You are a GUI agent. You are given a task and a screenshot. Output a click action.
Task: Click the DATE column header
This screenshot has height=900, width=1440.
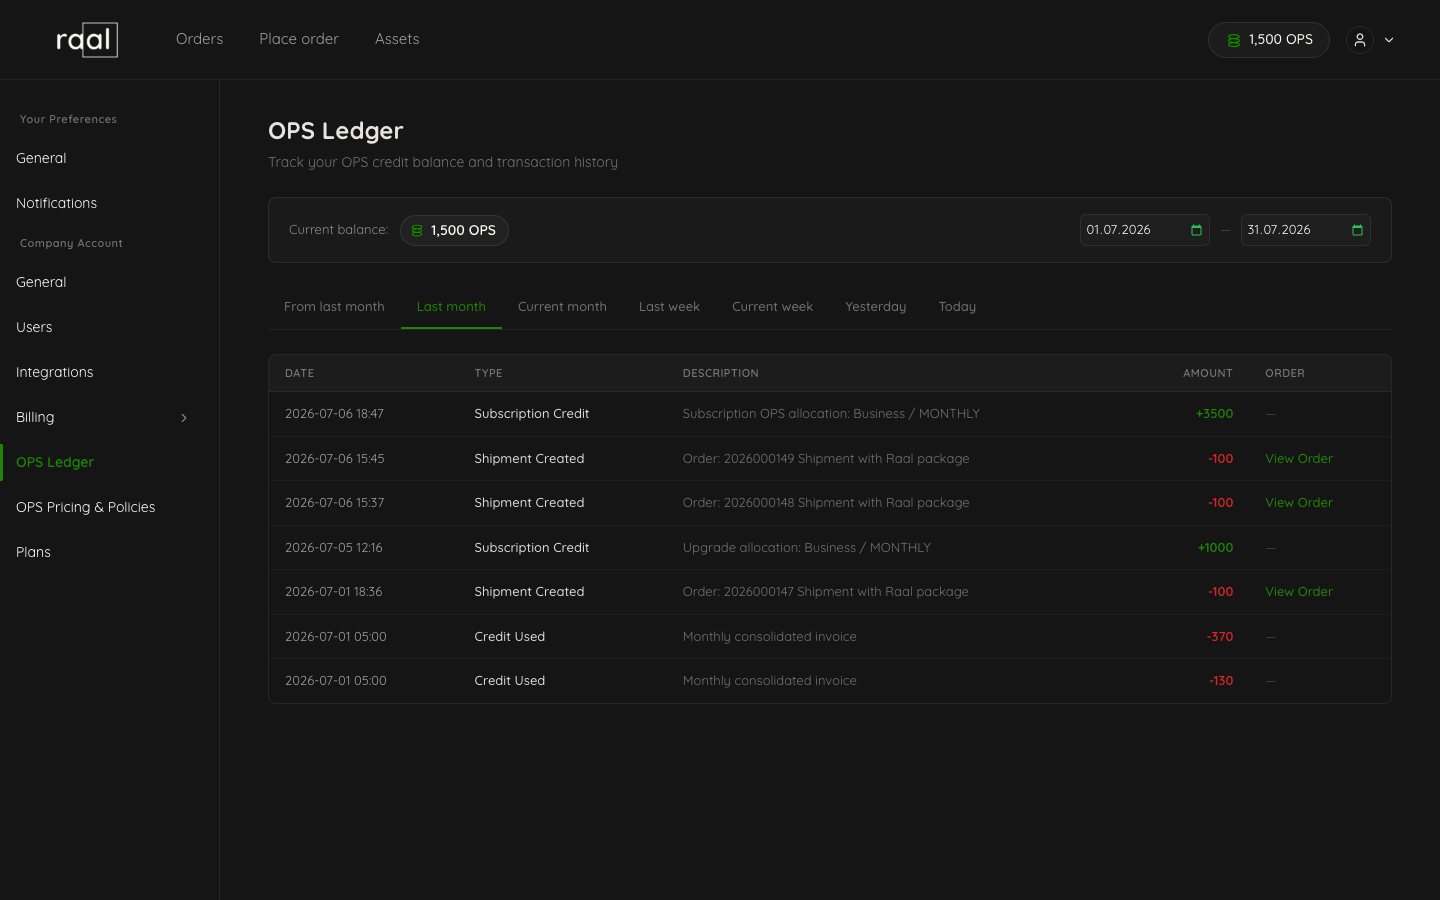[299, 373]
